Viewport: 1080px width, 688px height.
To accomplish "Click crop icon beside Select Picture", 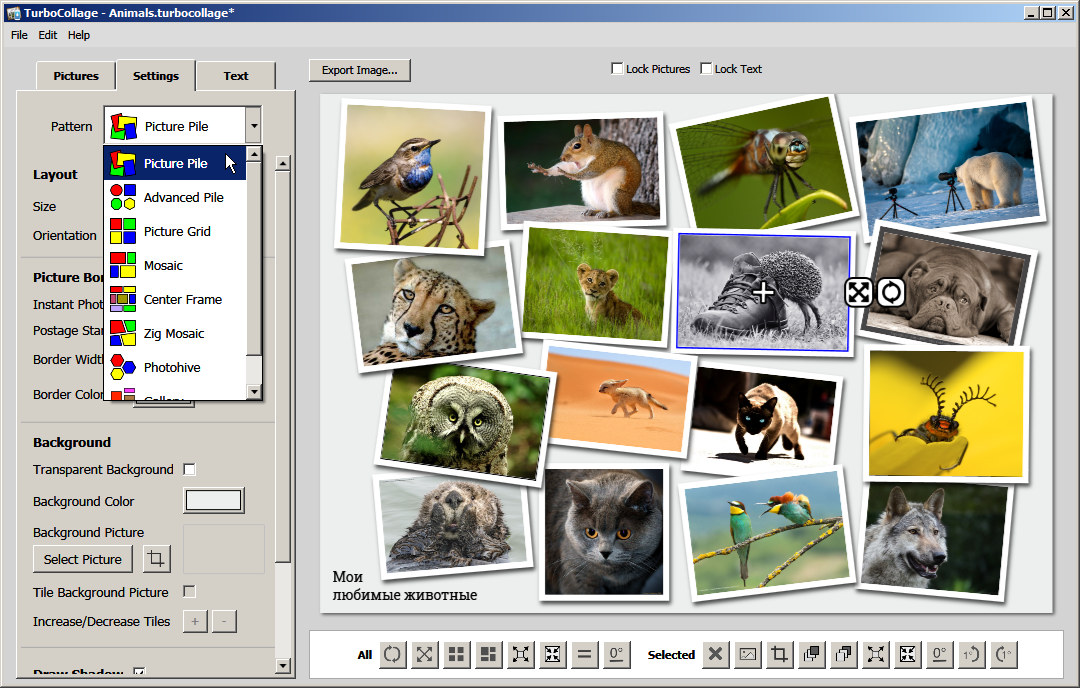I will point(155,559).
